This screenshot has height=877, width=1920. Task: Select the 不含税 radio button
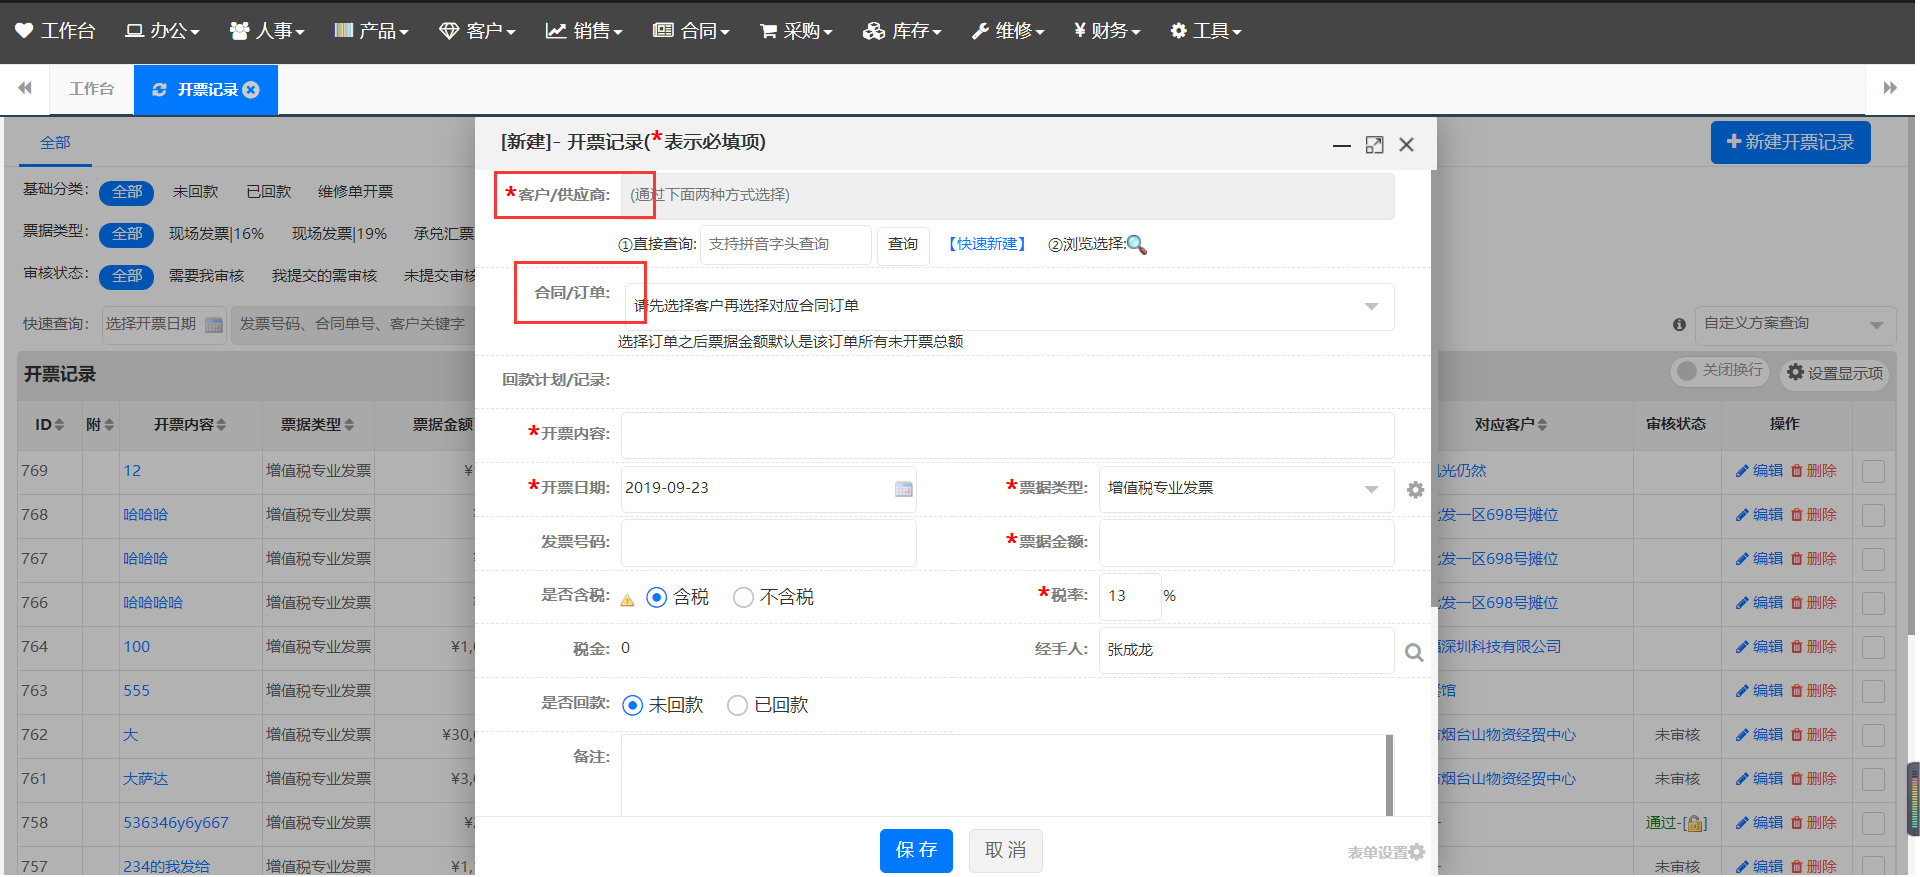pos(743,598)
